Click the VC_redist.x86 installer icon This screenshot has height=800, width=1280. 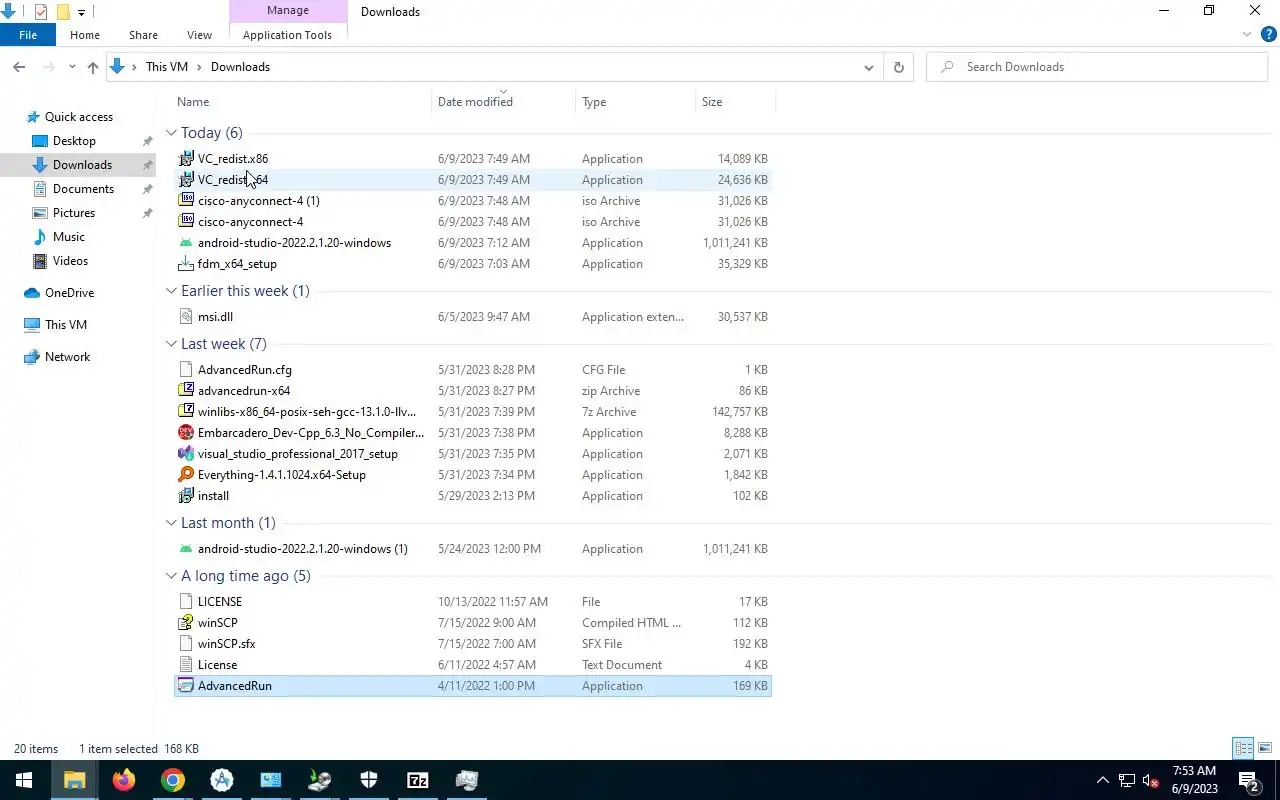[x=186, y=159]
